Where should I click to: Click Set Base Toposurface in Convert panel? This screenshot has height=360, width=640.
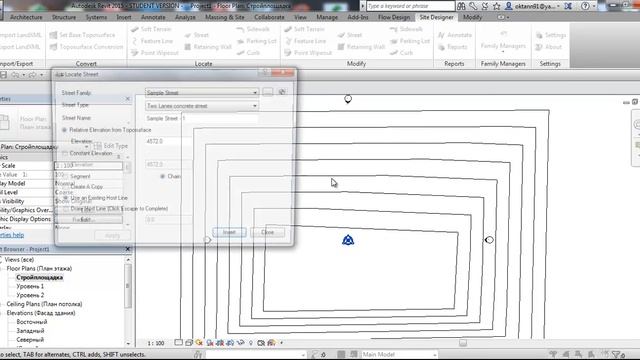tap(82, 35)
